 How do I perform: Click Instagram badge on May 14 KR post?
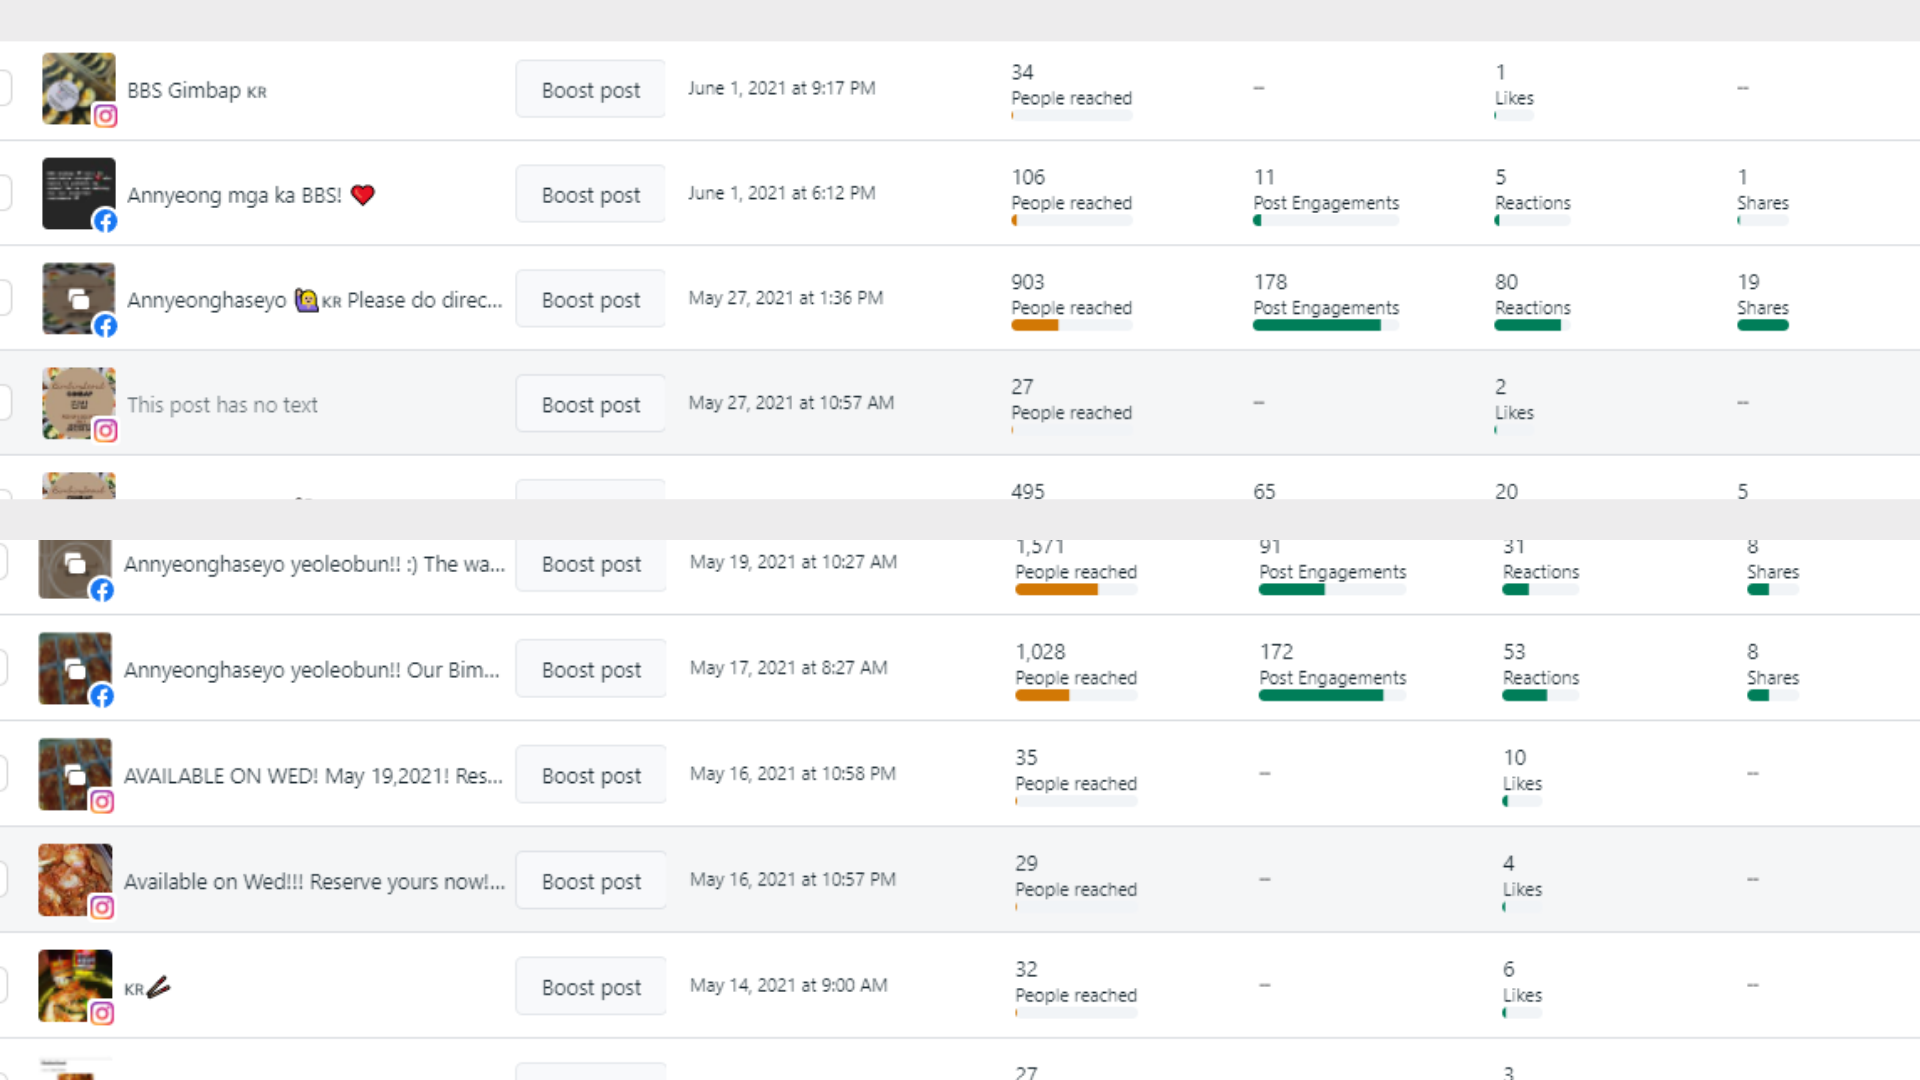pos(102,1014)
